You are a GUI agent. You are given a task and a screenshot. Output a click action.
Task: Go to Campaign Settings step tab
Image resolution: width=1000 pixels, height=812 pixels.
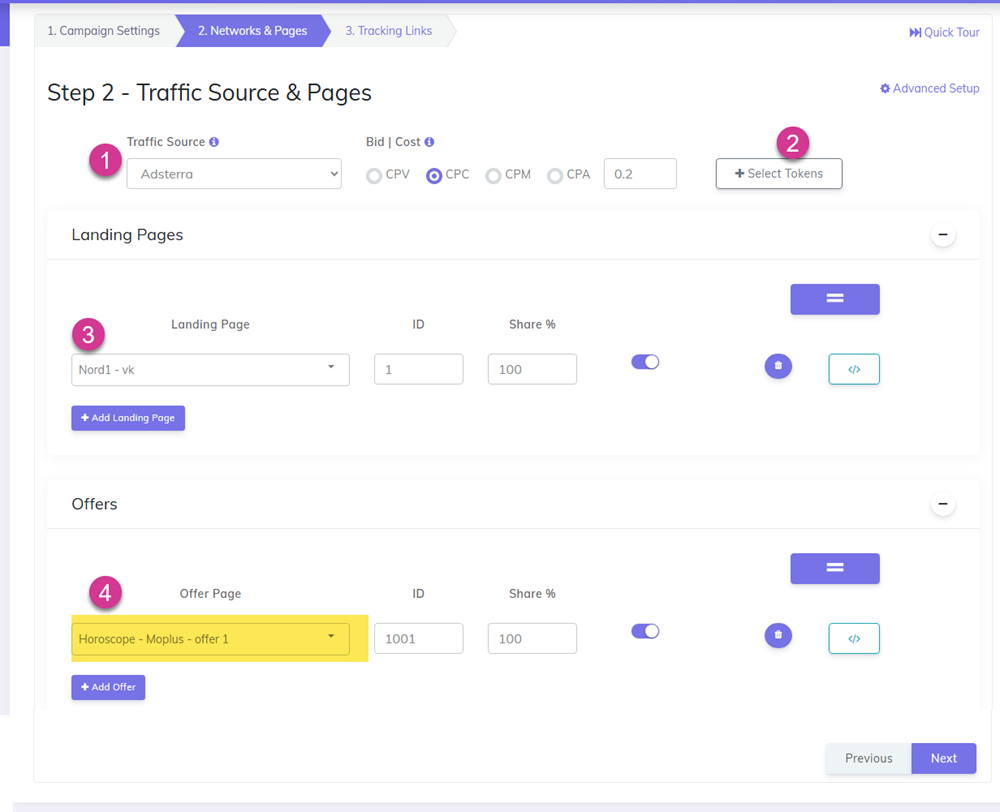104,31
